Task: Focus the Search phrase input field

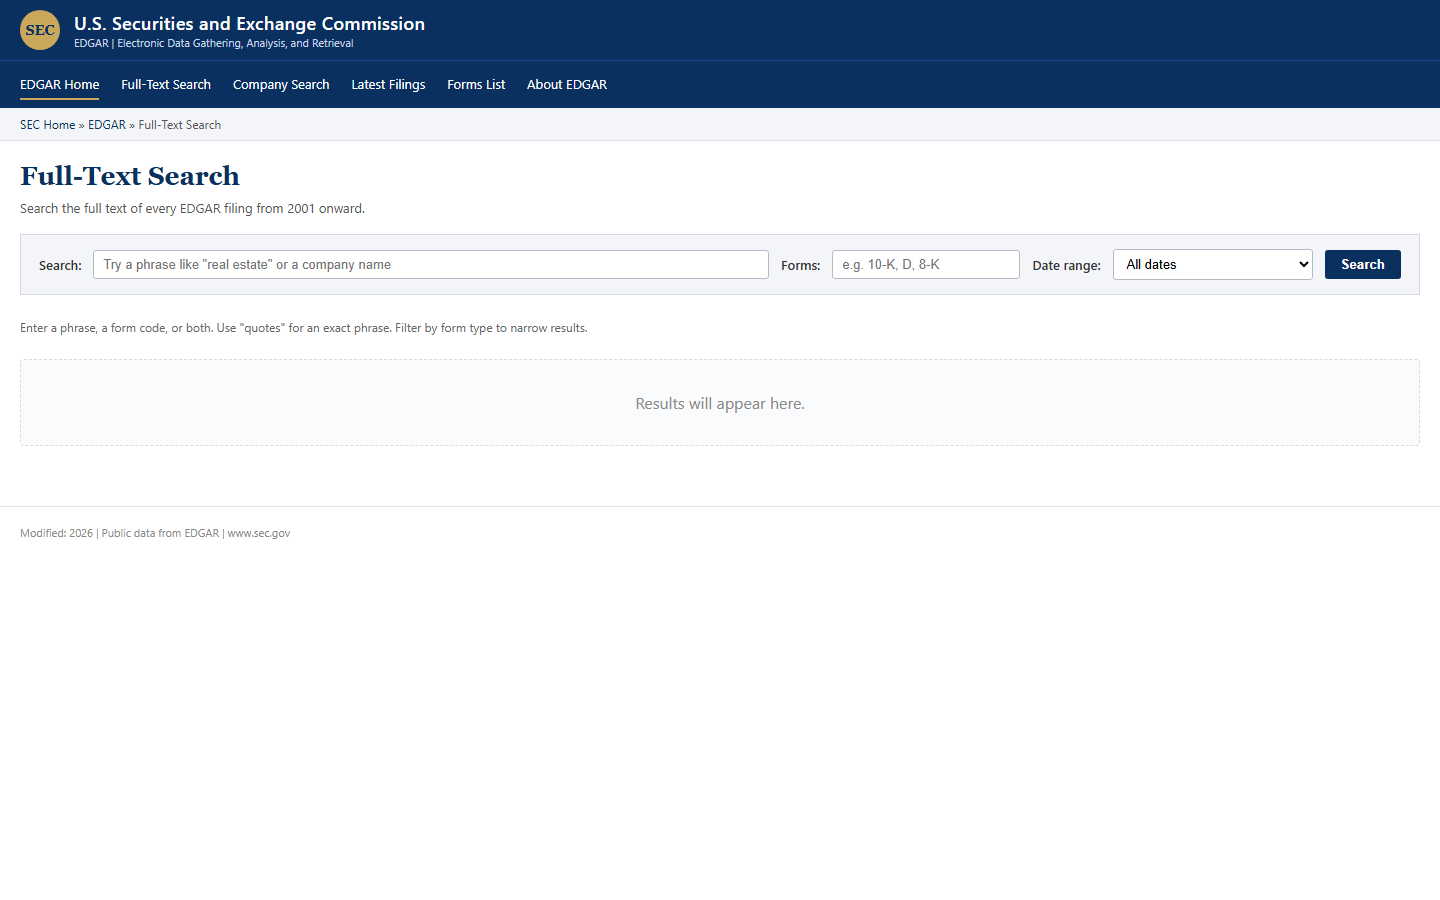Action: pos(431,265)
